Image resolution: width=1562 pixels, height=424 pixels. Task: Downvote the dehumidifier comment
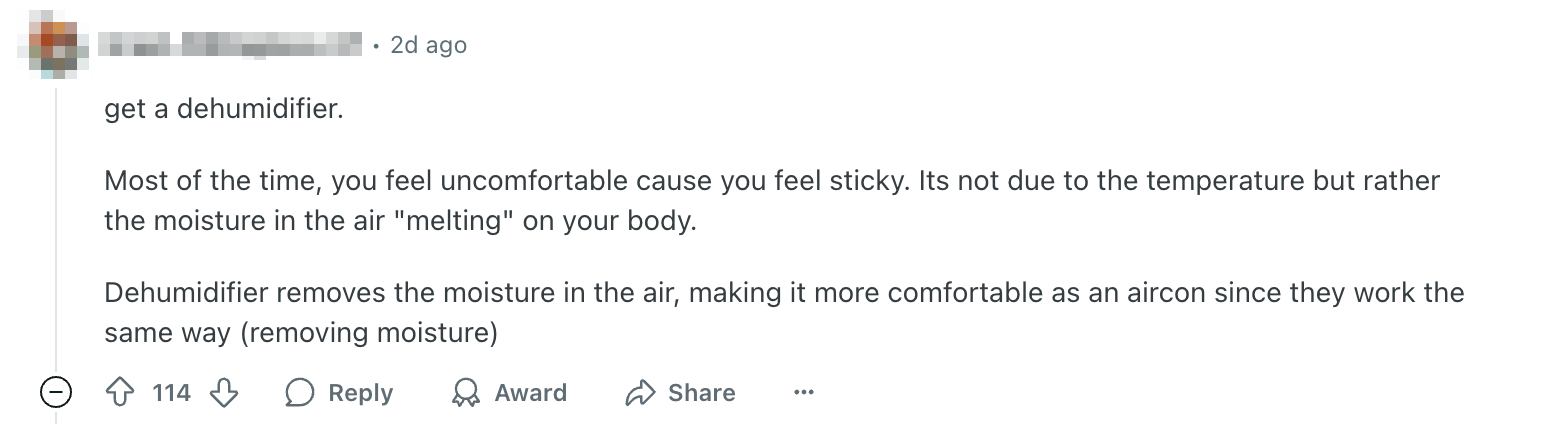tap(224, 393)
